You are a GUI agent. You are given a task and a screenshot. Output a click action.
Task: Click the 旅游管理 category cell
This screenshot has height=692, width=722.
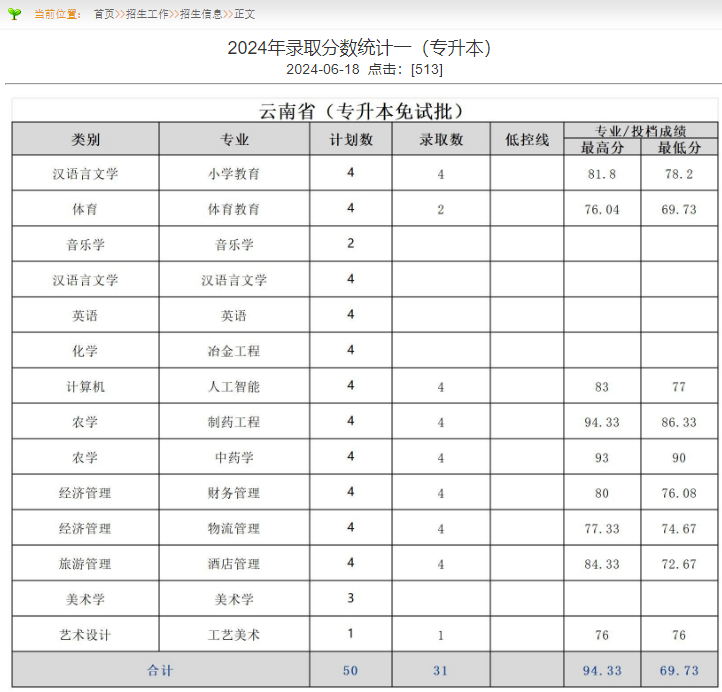(x=85, y=564)
